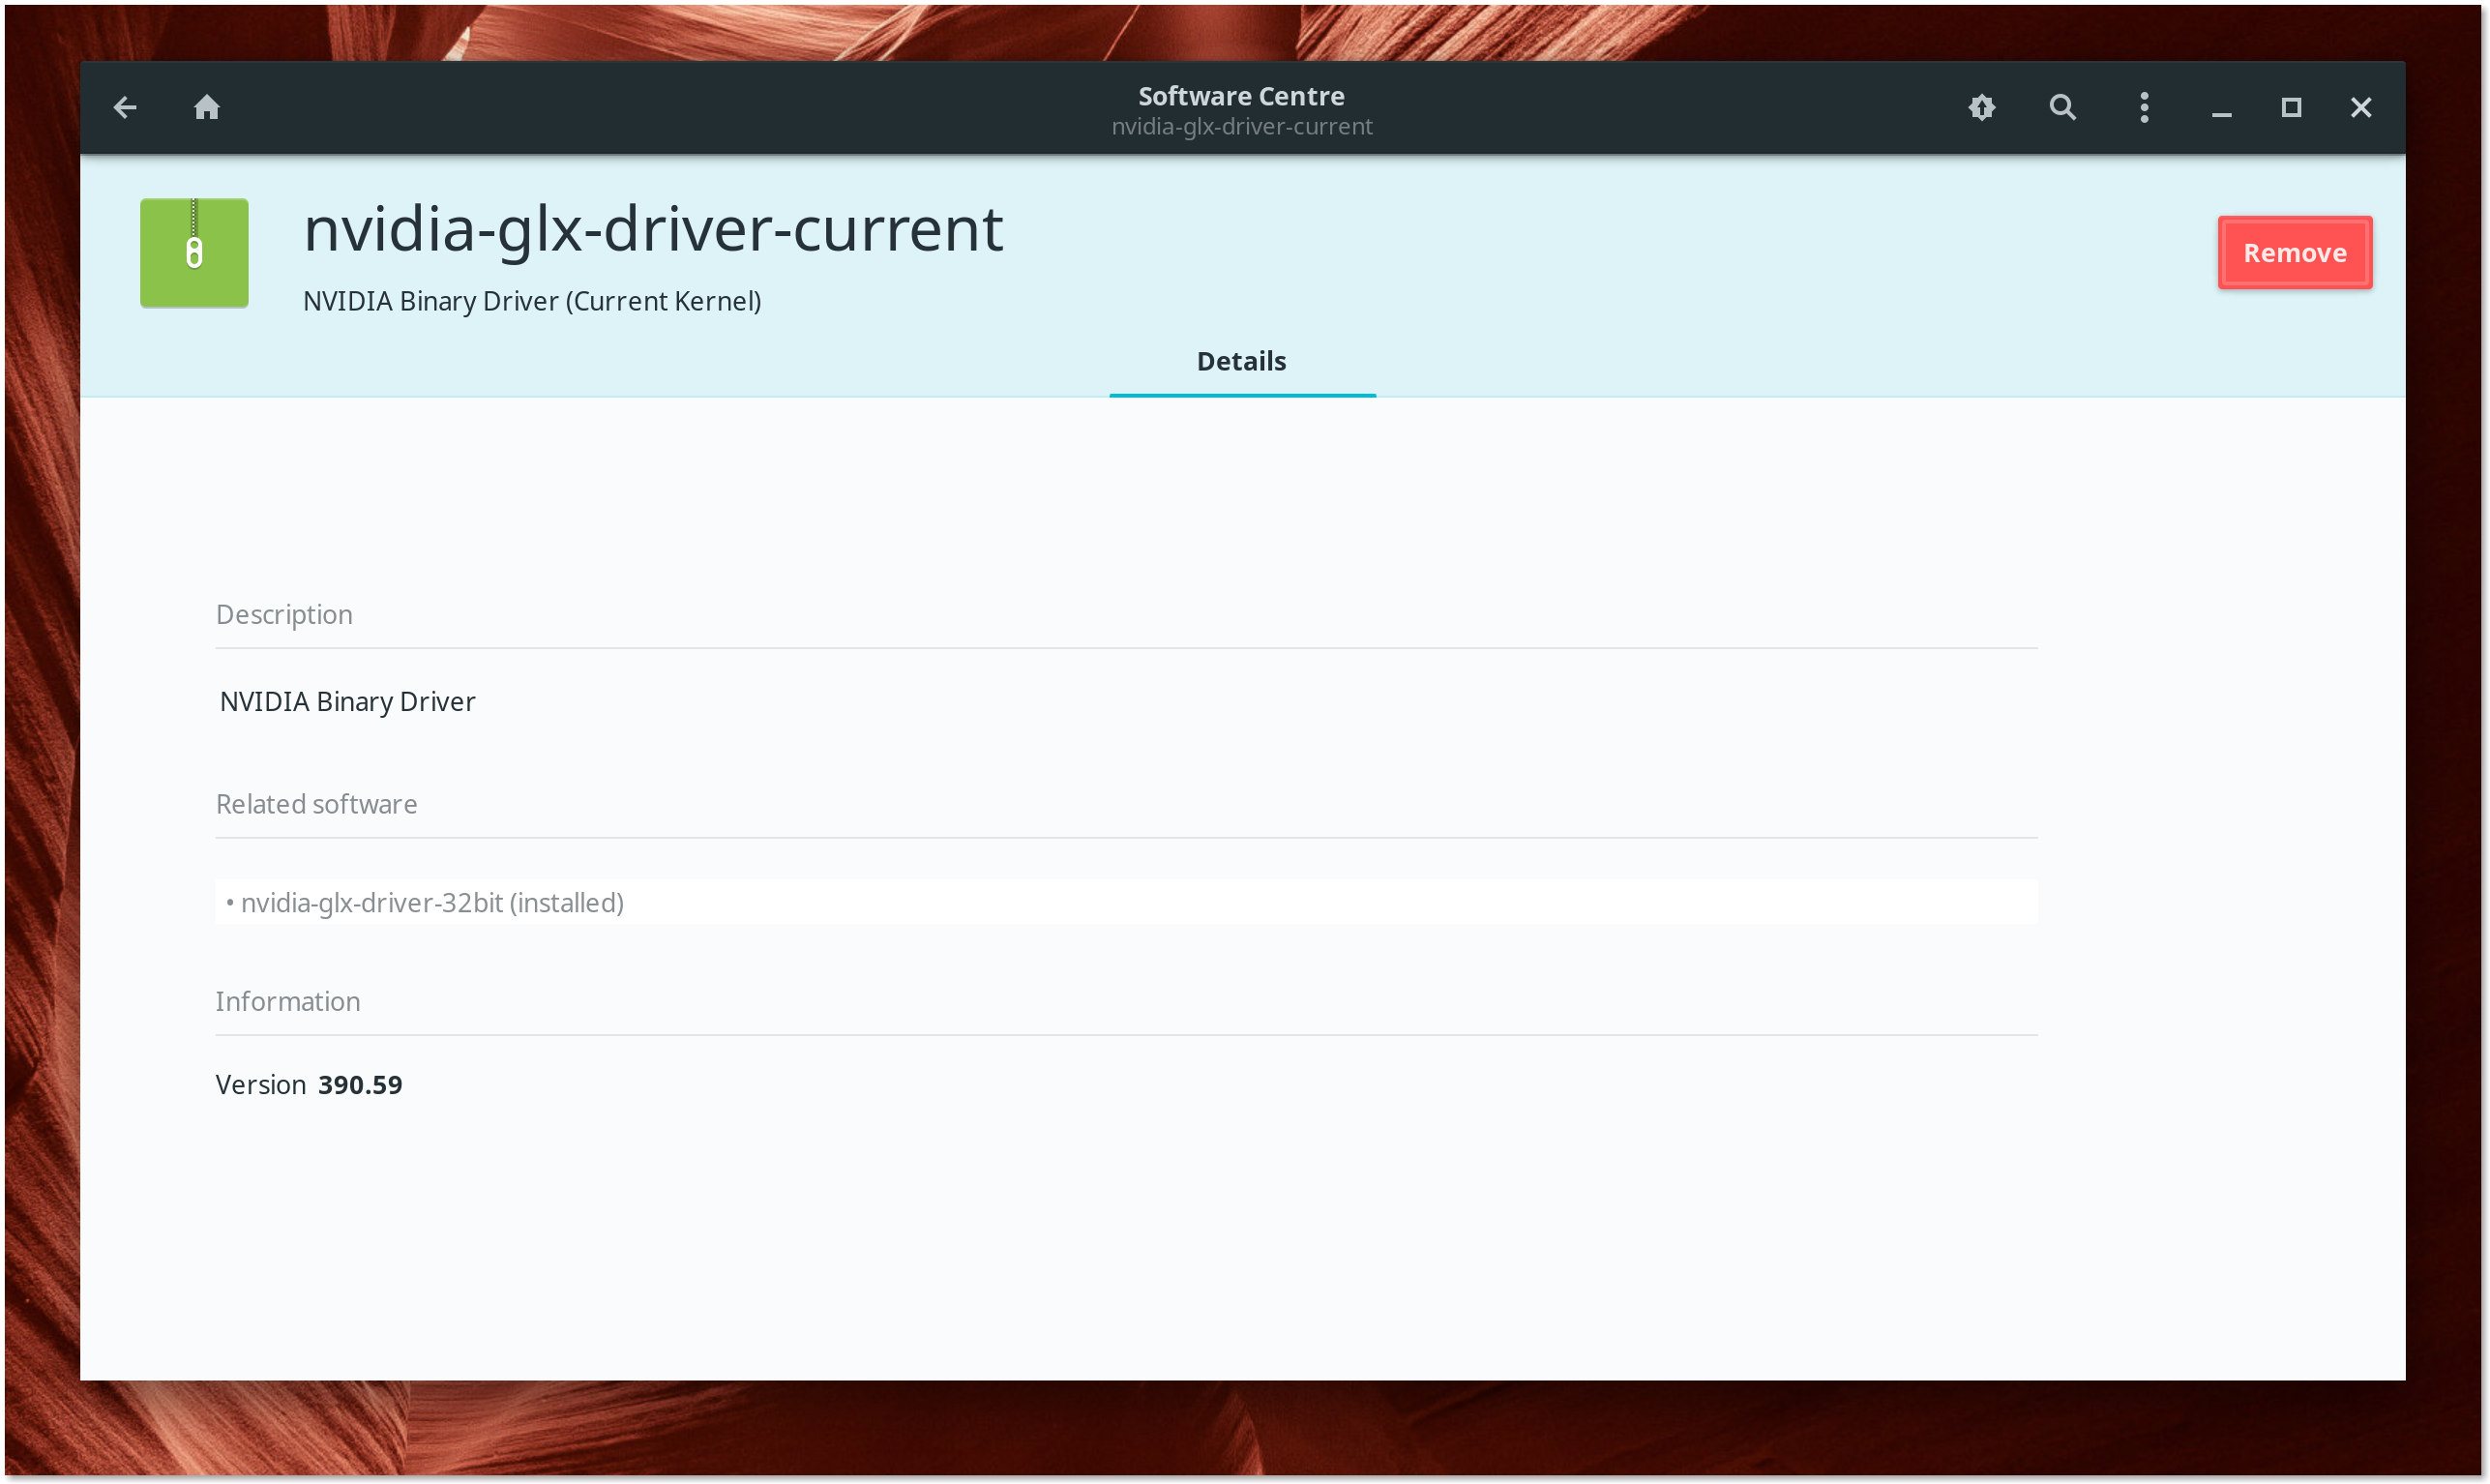This screenshot has width=2490, height=1484.
Task: Click the Information section heading
Action: (x=288, y=1001)
